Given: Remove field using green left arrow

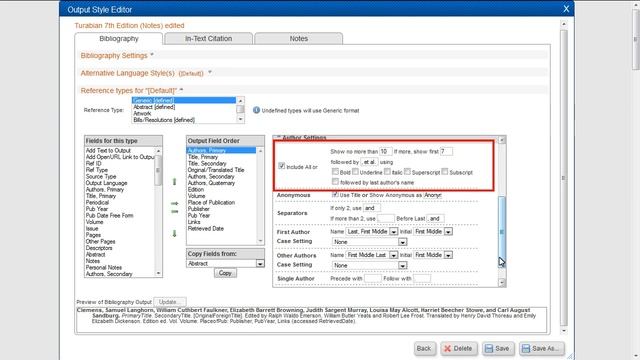Looking at the screenshot, I should point(174,211).
